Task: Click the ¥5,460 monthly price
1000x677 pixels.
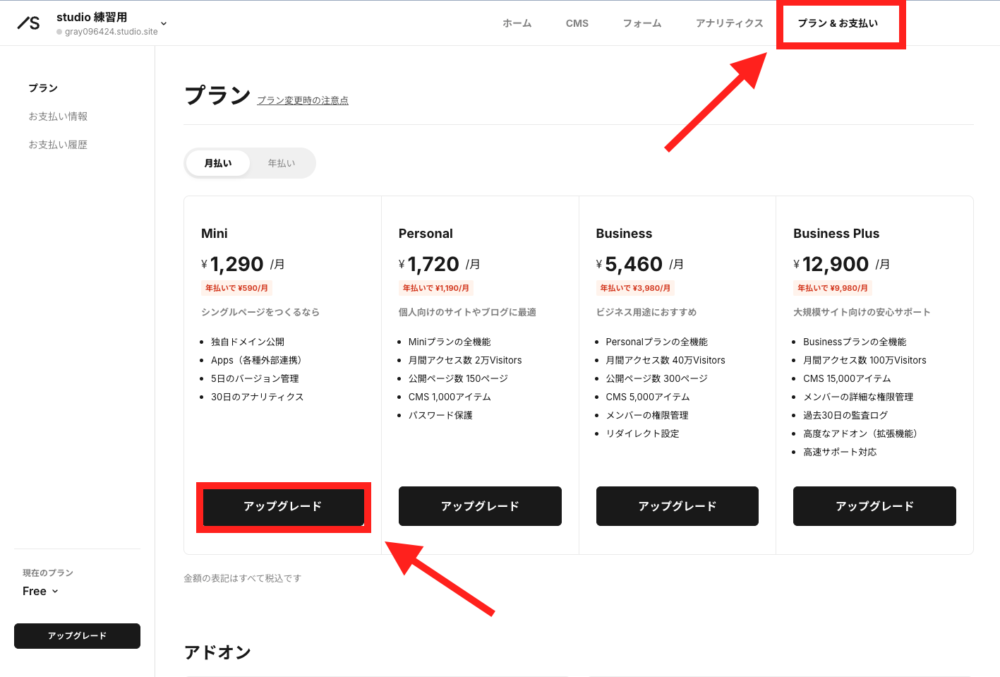Action: (640, 263)
